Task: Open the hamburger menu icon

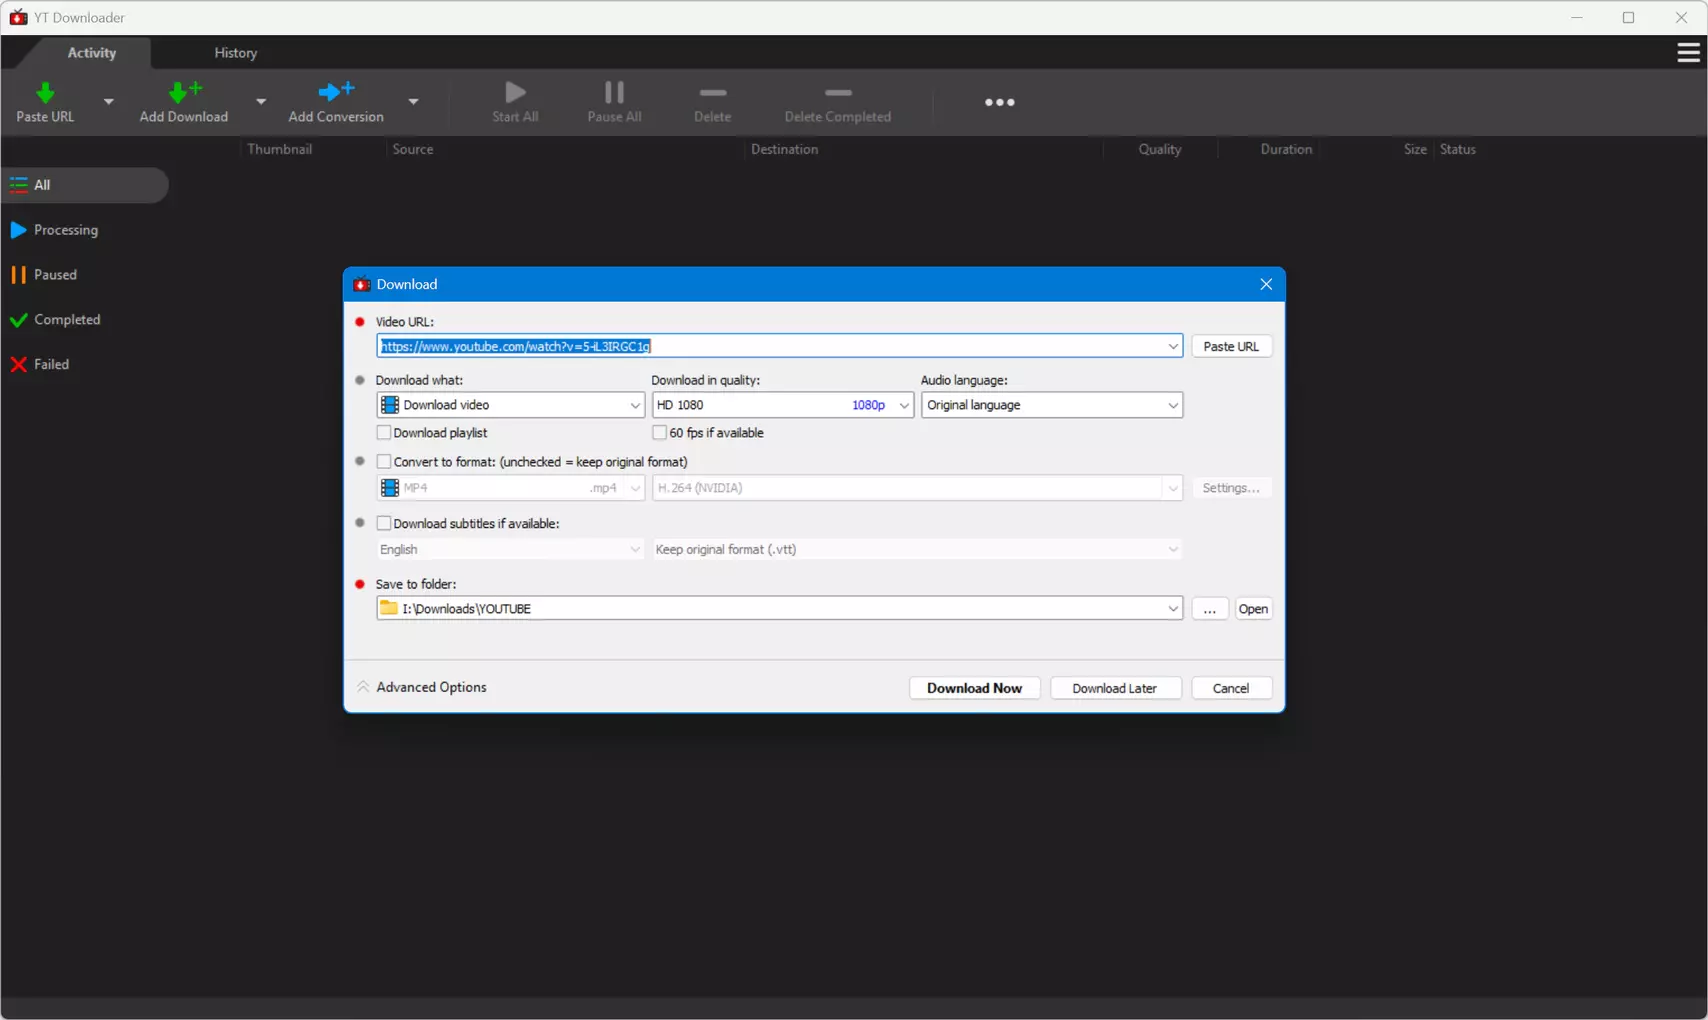Action: pyautogui.click(x=1688, y=52)
